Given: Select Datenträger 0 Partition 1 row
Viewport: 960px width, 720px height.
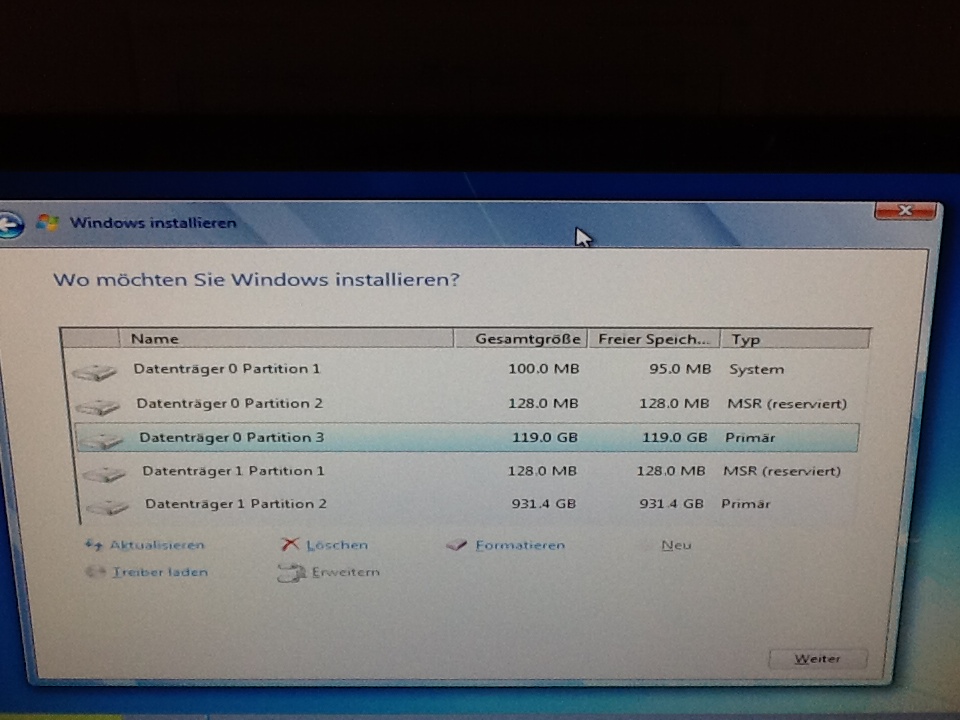Looking at the screenshot, I should point(465,369).
